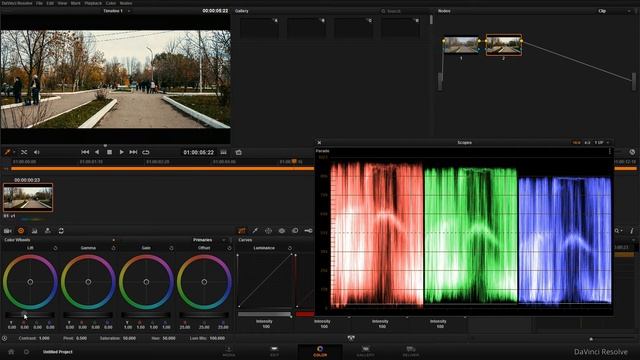Screen dimensions: 640x360
Task: Click the viewer picker tool icon
Action: pos(8,152)
